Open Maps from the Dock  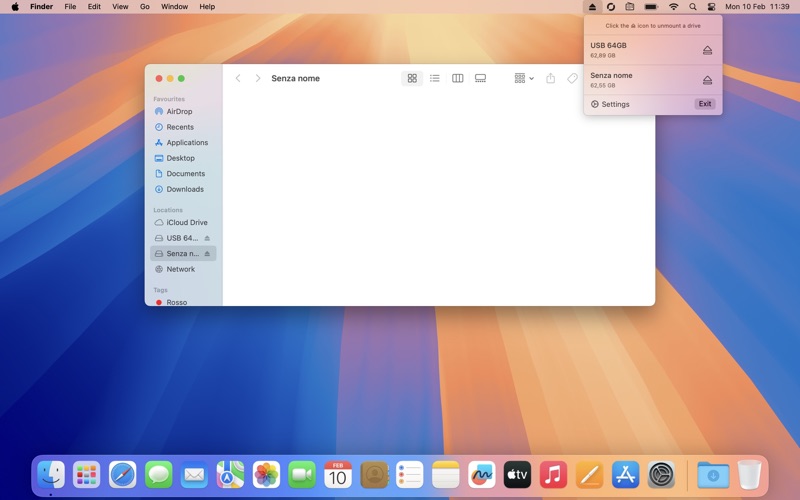tap(230, 474)
